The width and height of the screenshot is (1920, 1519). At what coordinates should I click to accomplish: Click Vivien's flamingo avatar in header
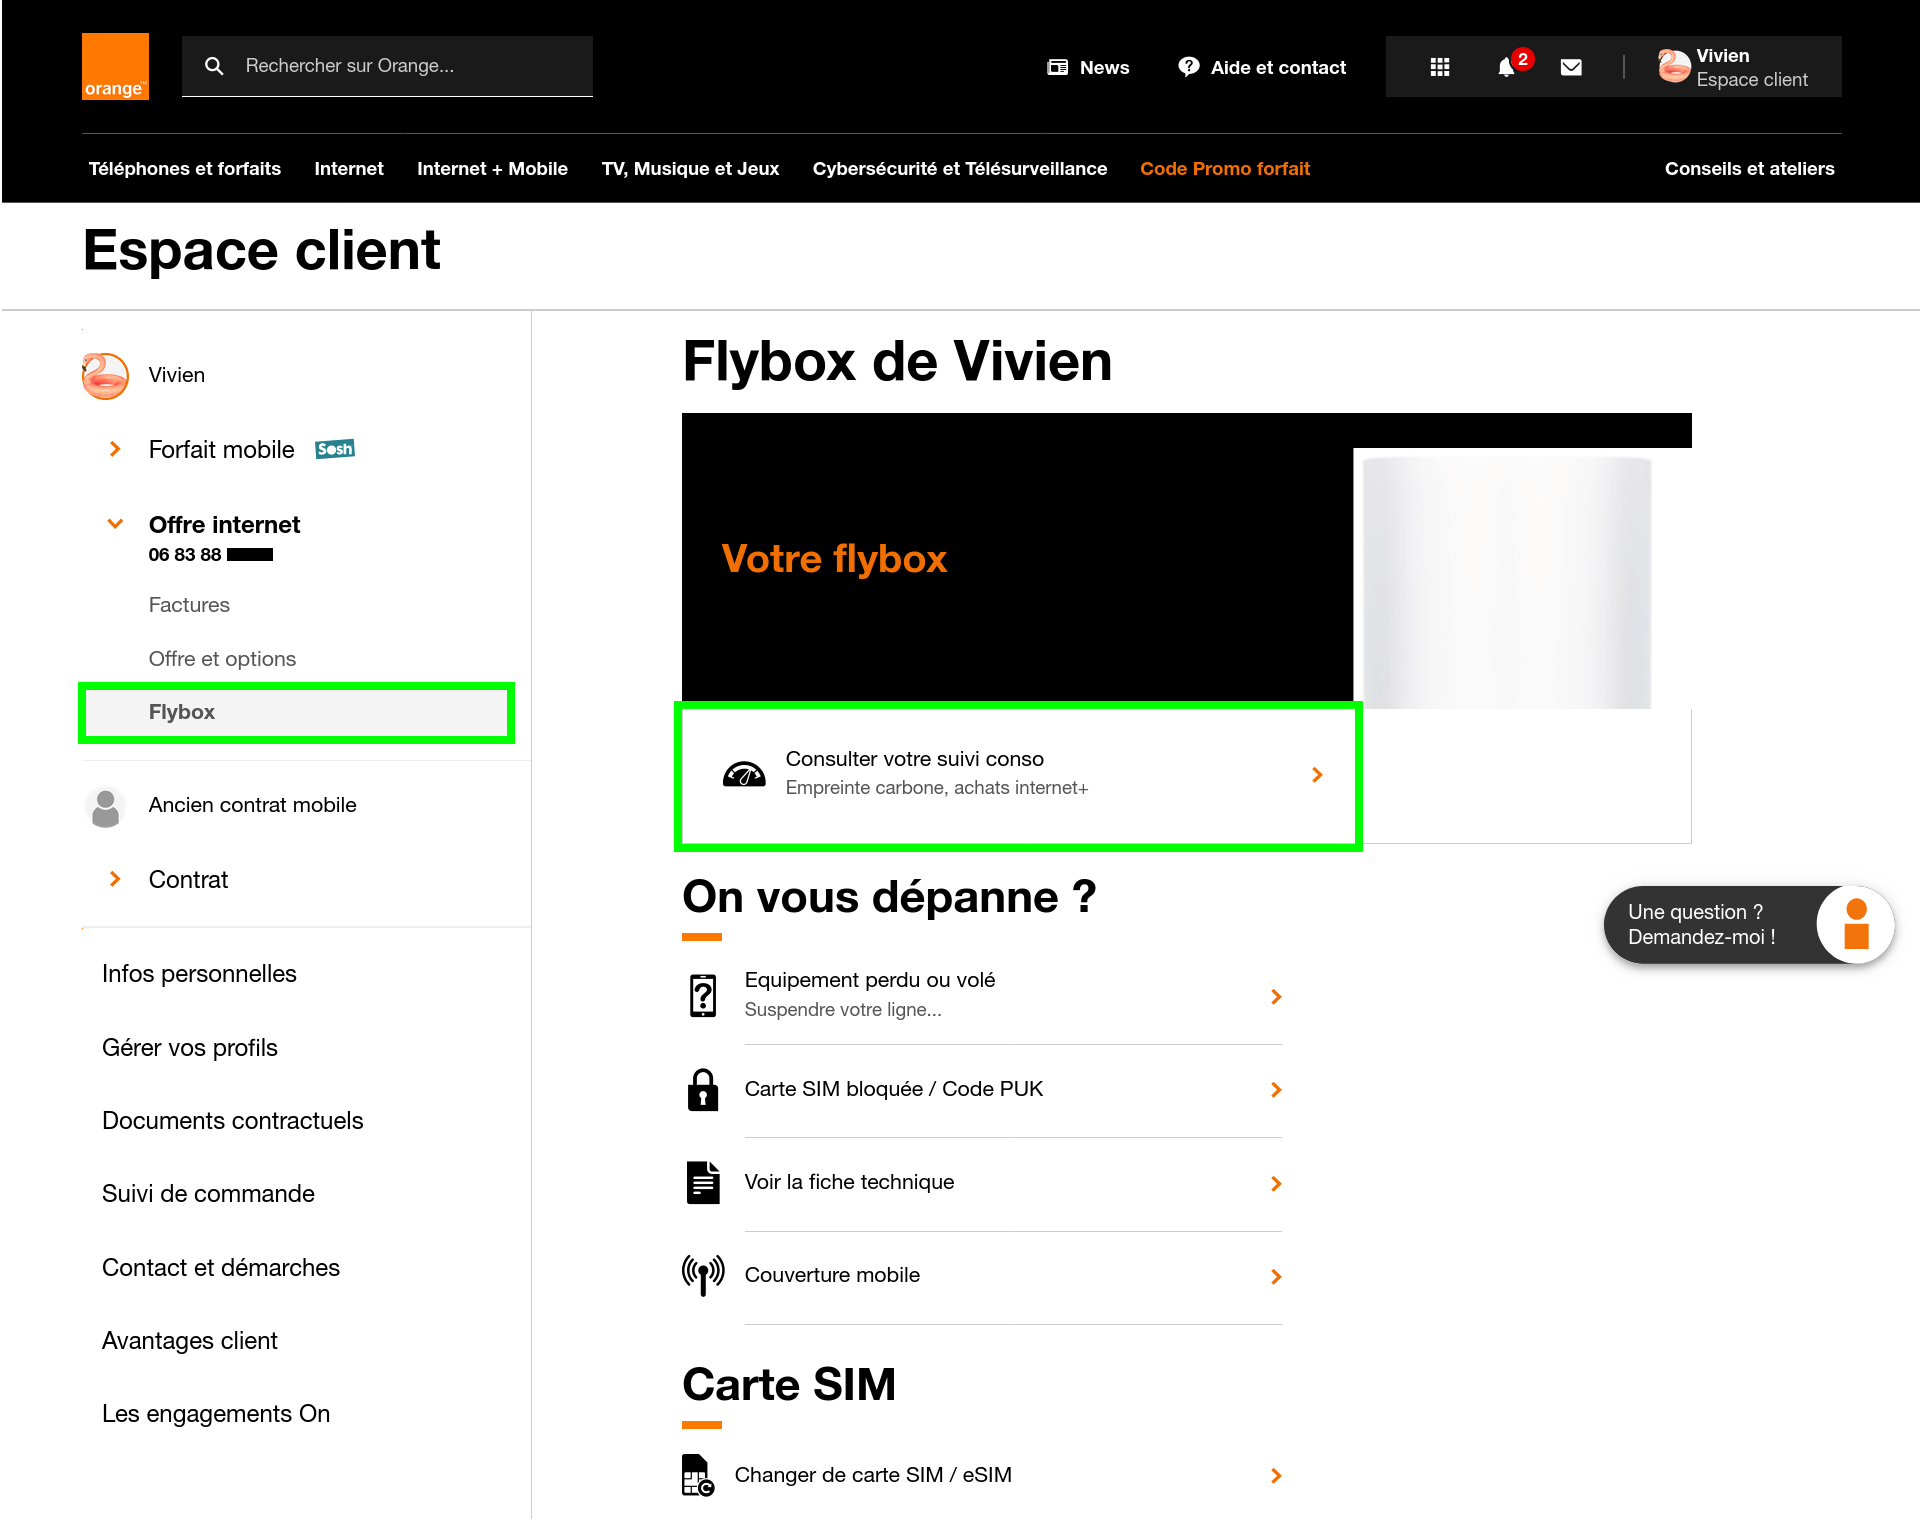[x=1673, y=67]
